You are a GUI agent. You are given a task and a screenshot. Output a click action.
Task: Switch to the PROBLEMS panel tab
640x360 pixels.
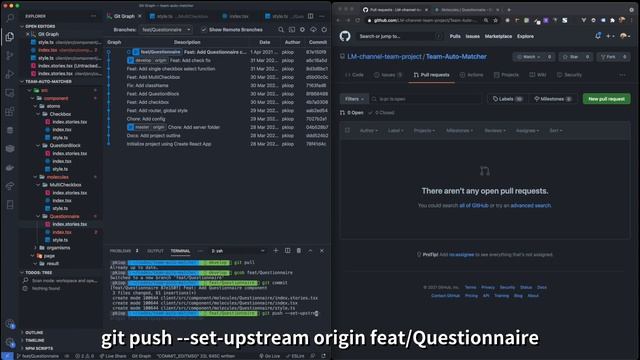[x=120, y=251]
